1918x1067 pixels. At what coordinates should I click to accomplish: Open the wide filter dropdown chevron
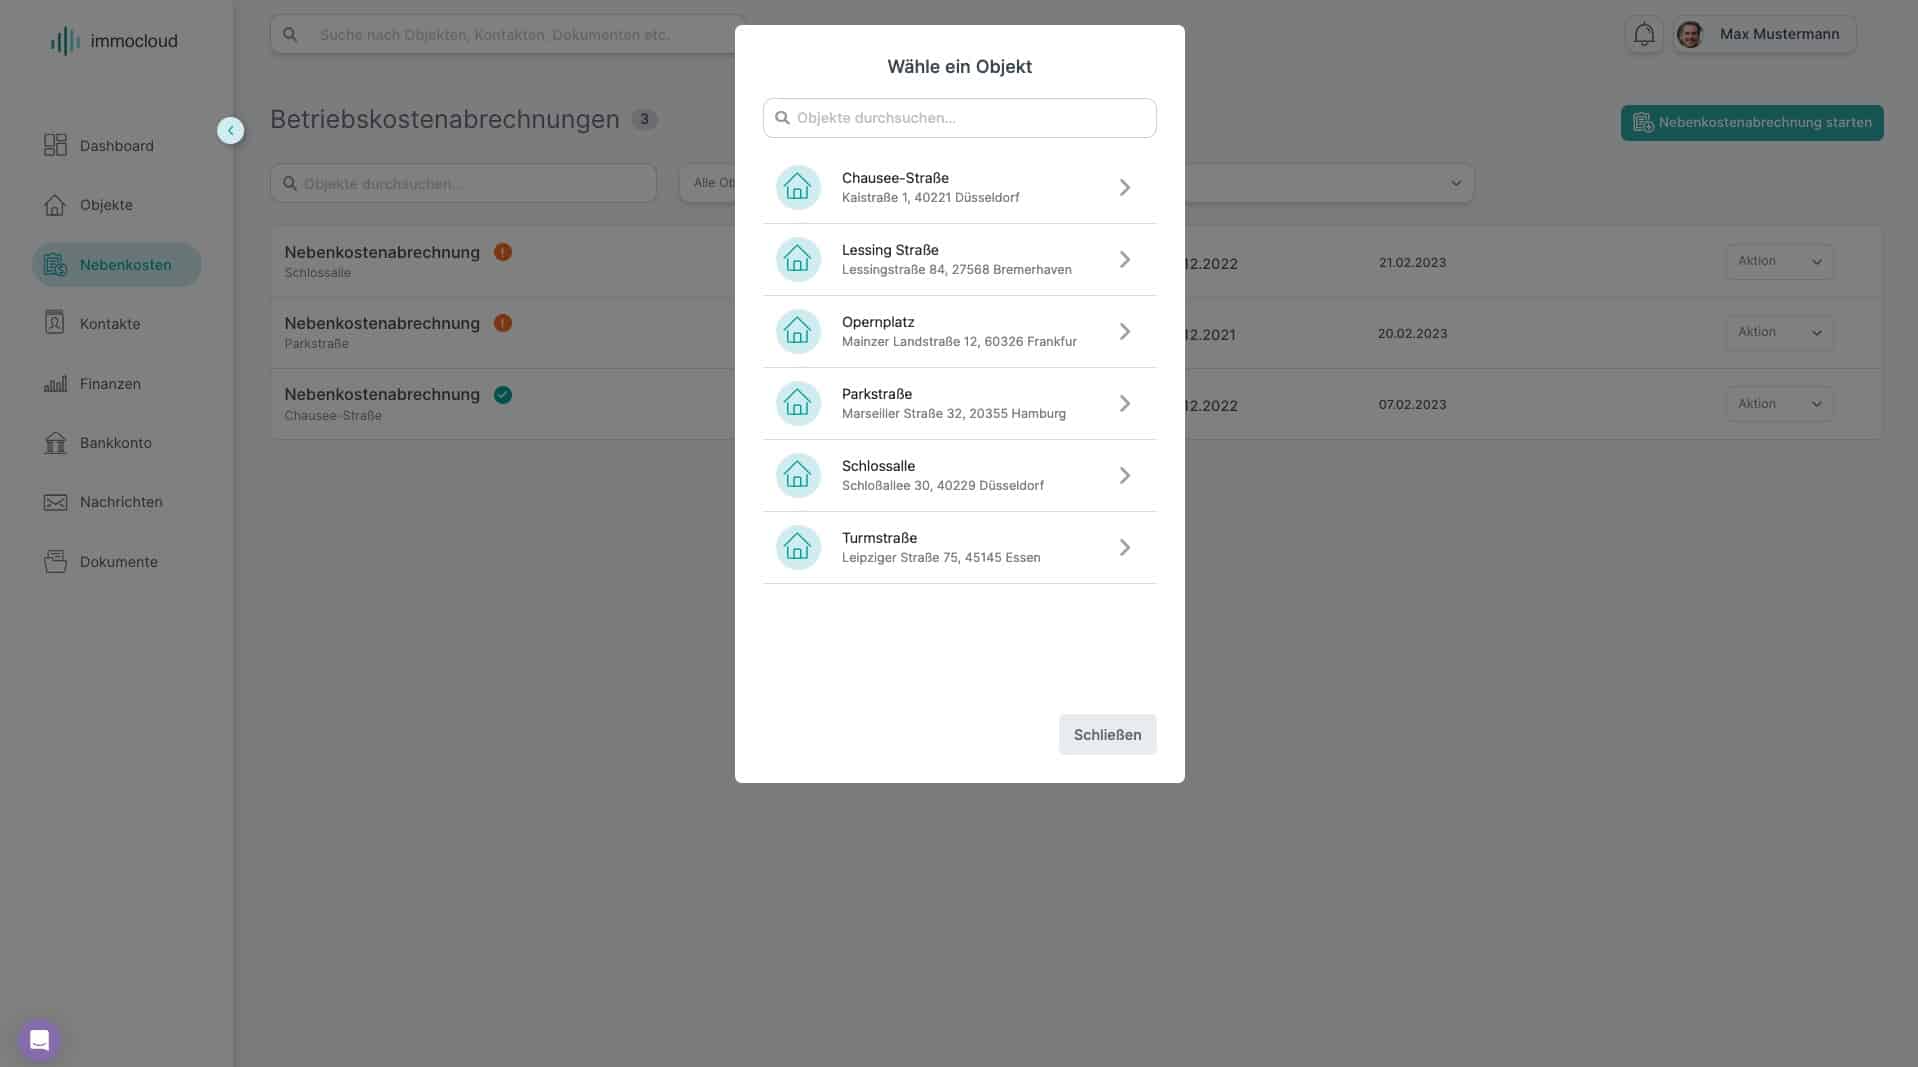(x=1456, y=183)
